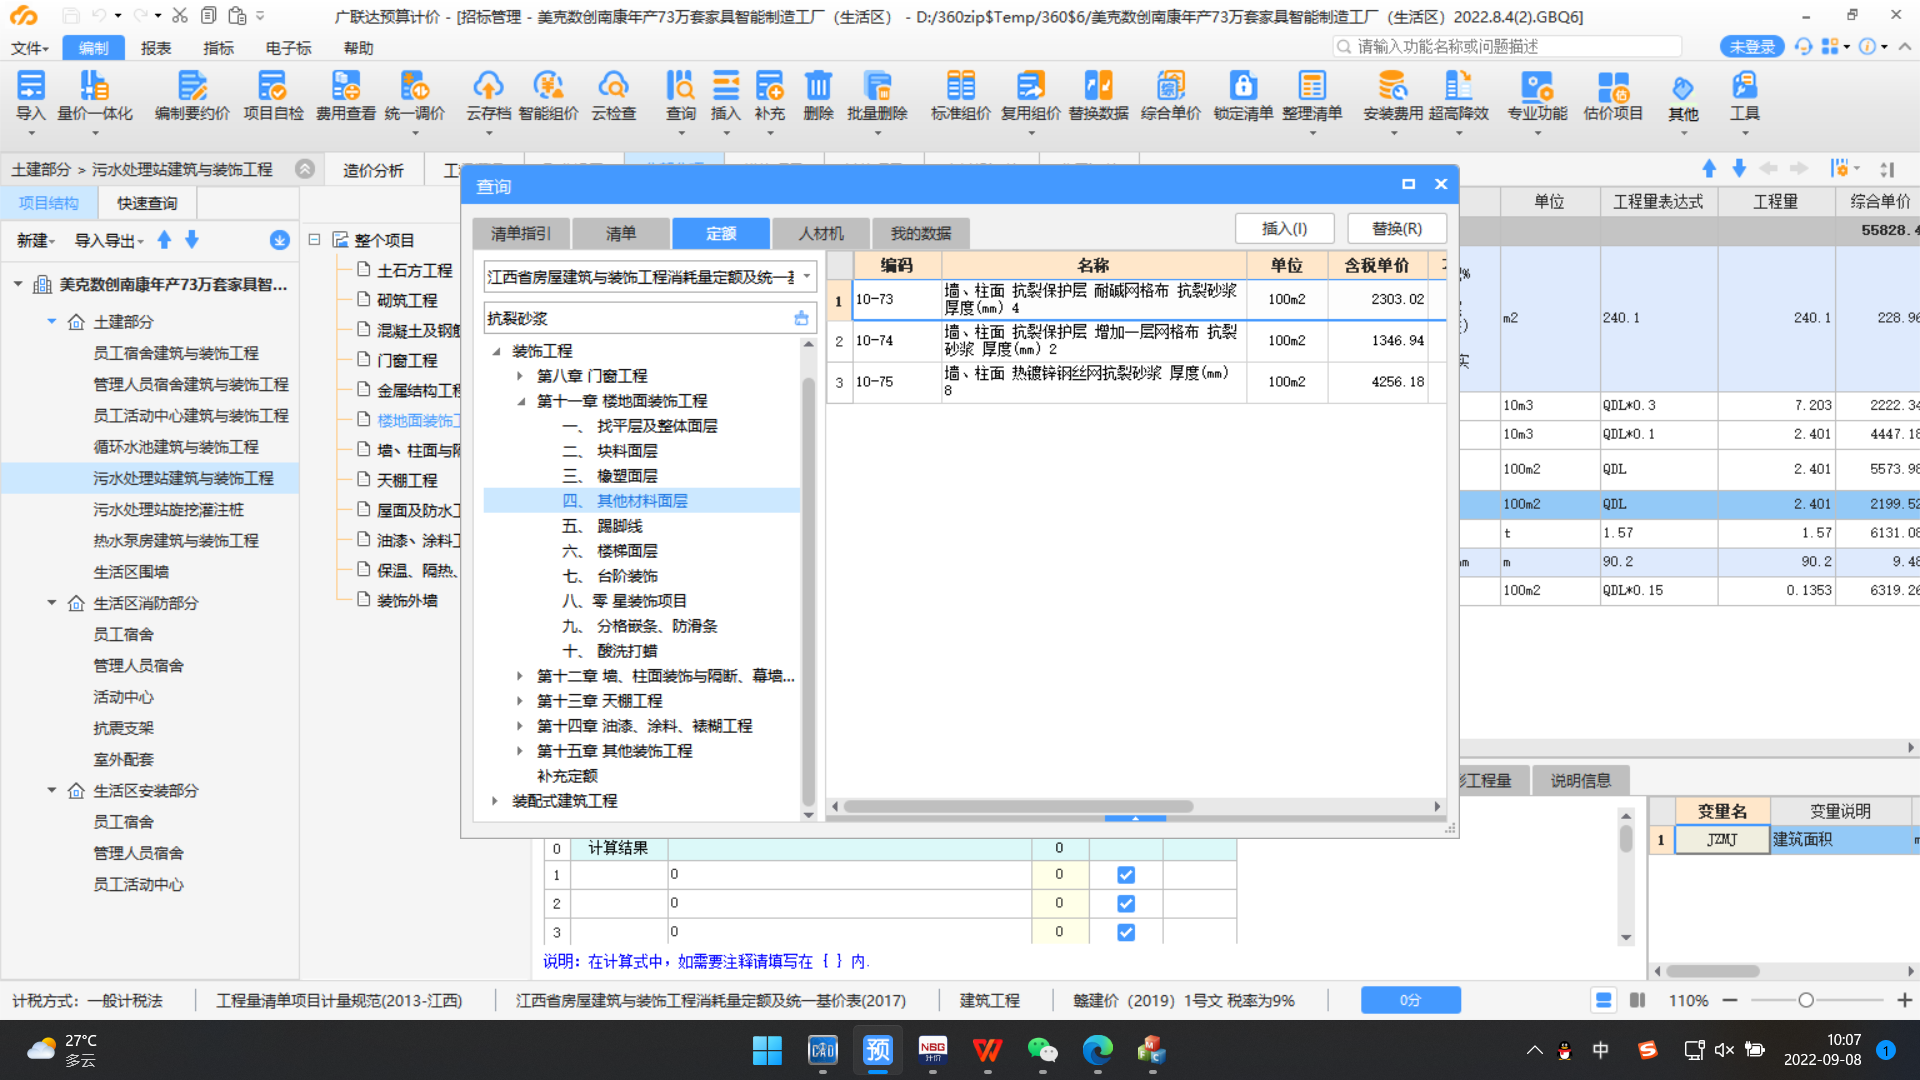Switch to the 清单 tab in query dialog

coord(621,233)
